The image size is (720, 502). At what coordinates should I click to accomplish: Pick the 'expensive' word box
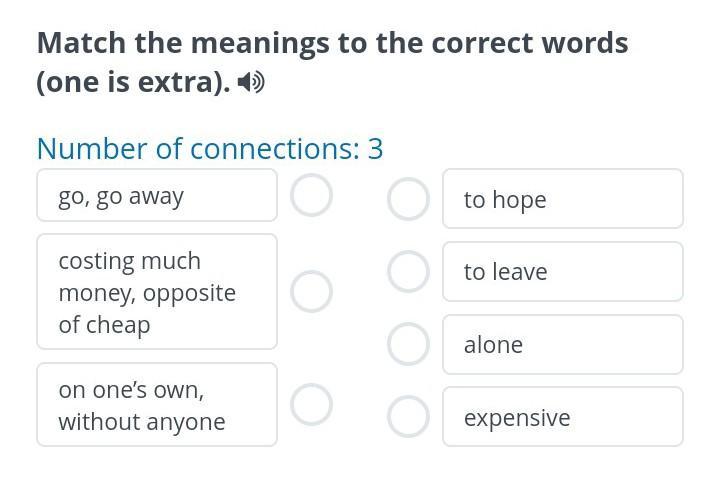click(562, 417)
